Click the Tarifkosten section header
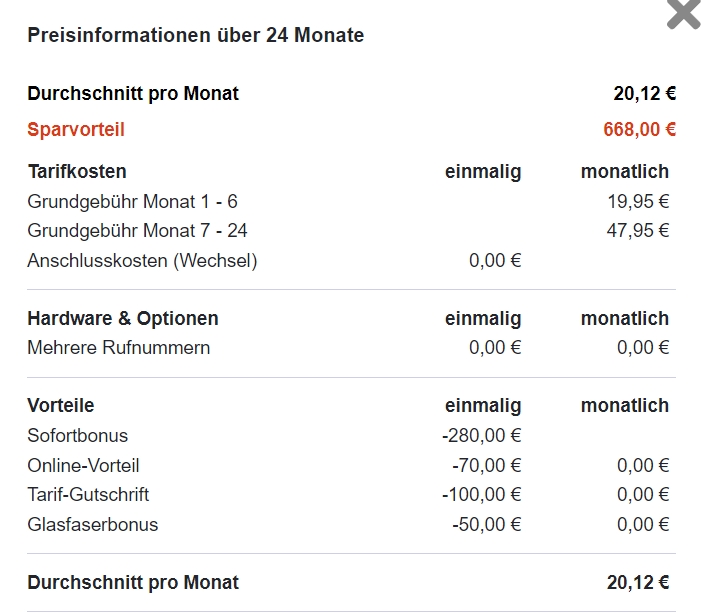 point(77,172)
